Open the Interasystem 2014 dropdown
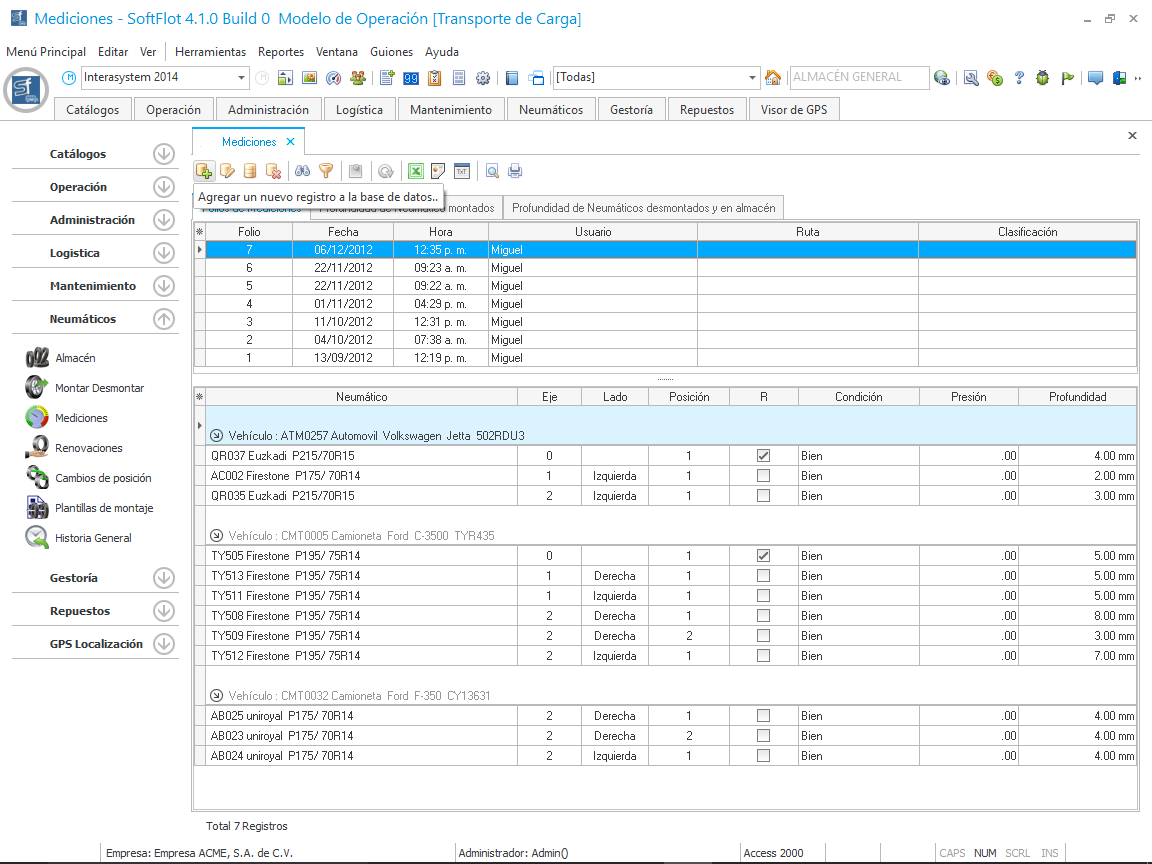The image size is (1152, 864). click(242, 78)
